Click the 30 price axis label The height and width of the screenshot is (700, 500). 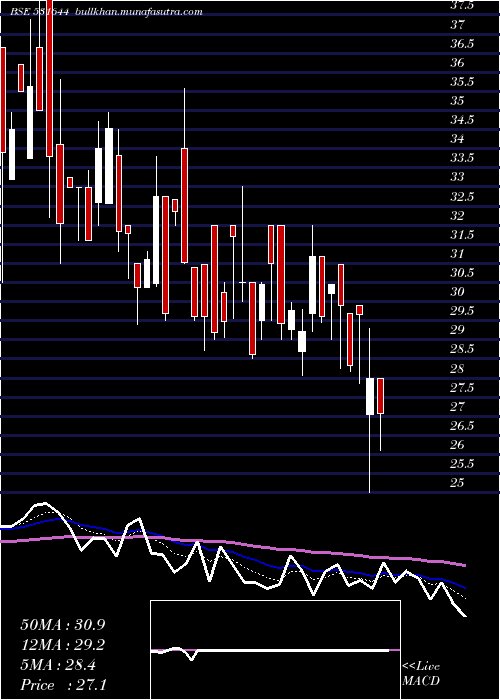(457, 292)
